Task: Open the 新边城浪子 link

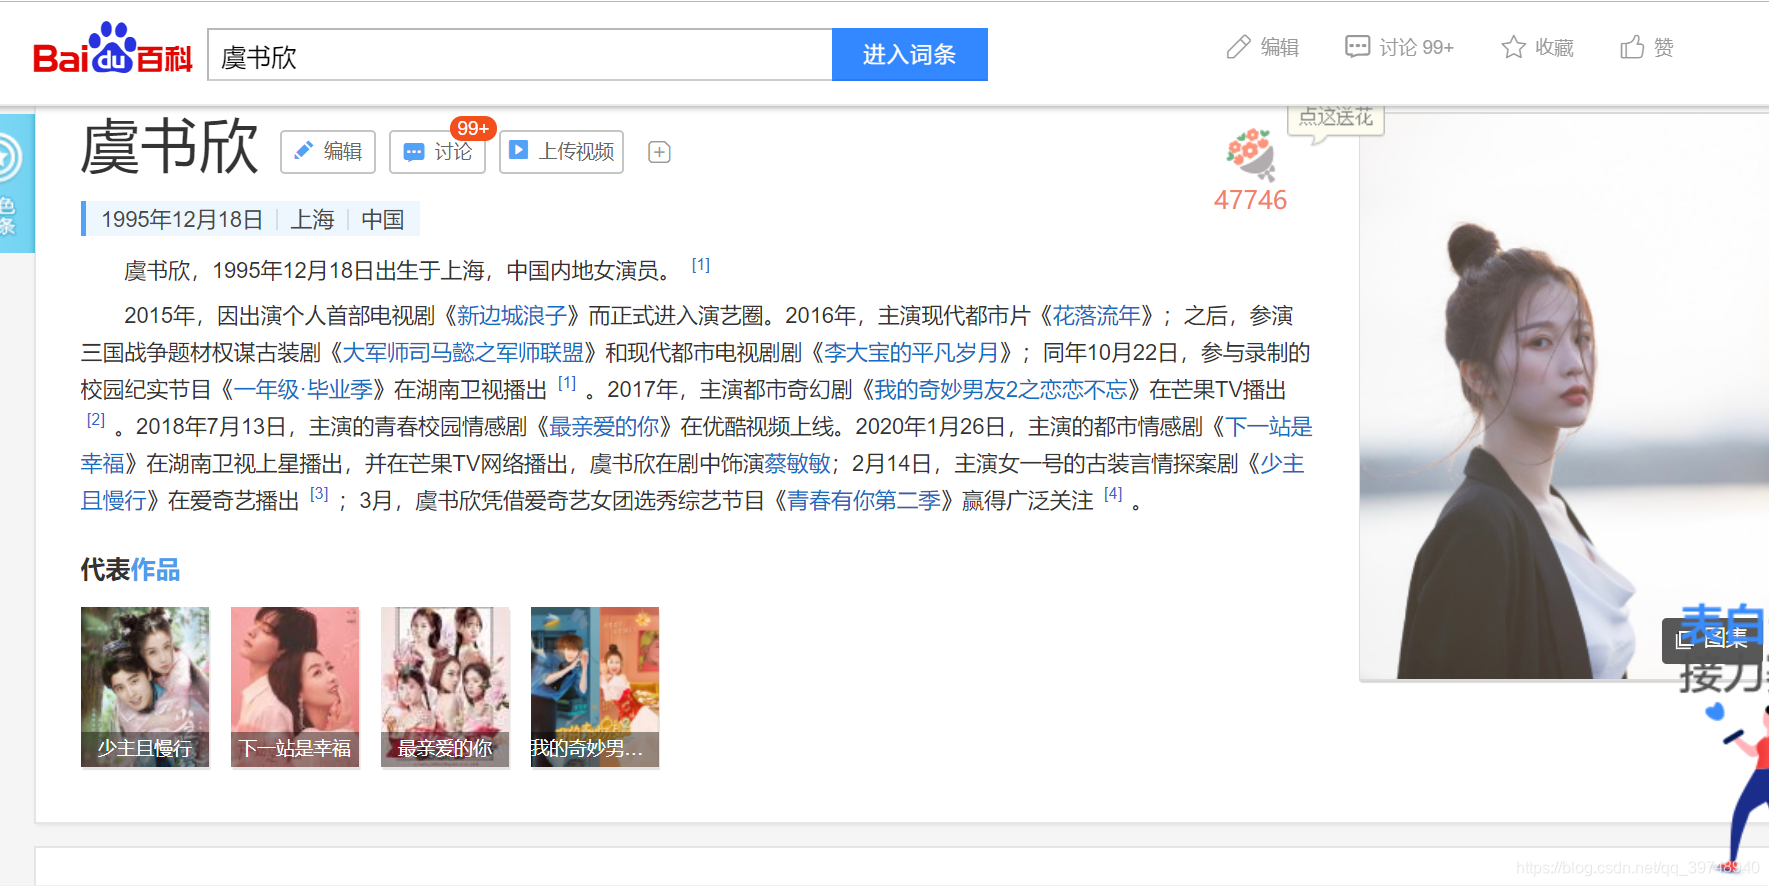Action: pyautogui.click(x=511, y=316)
